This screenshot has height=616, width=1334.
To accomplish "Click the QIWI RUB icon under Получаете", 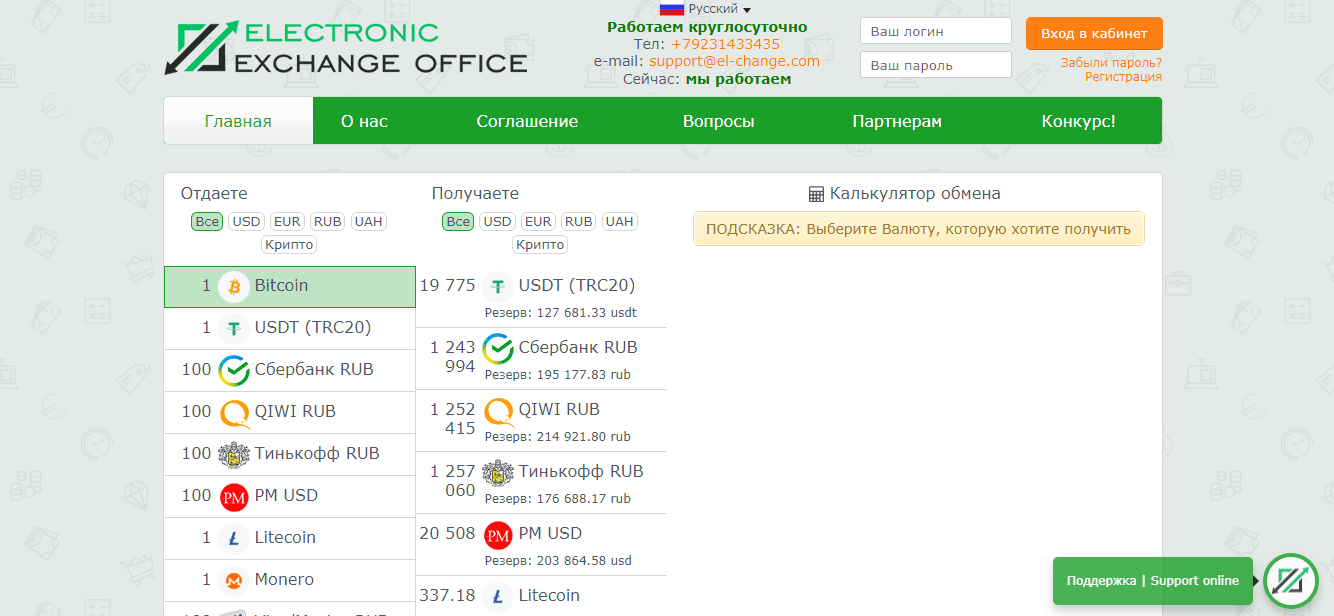I will click(x=497, y=410).
